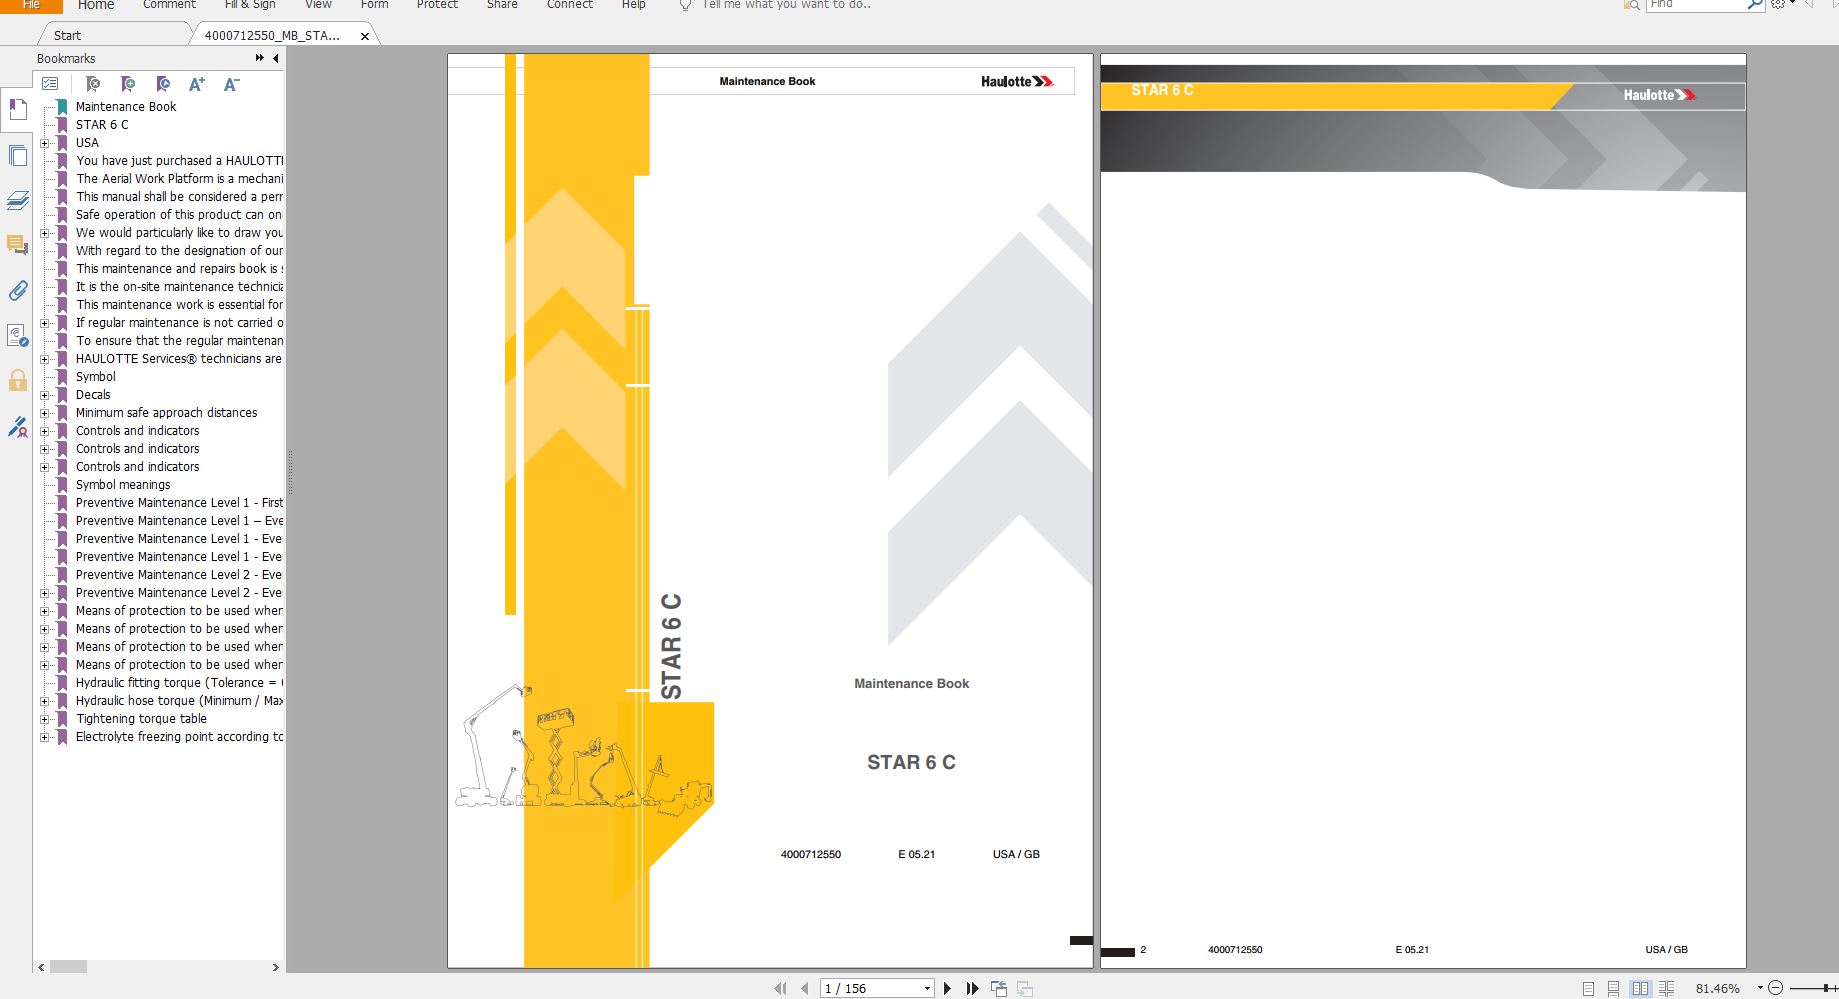
Task: Open the Layers panel icon
Action: coord(17,200)
